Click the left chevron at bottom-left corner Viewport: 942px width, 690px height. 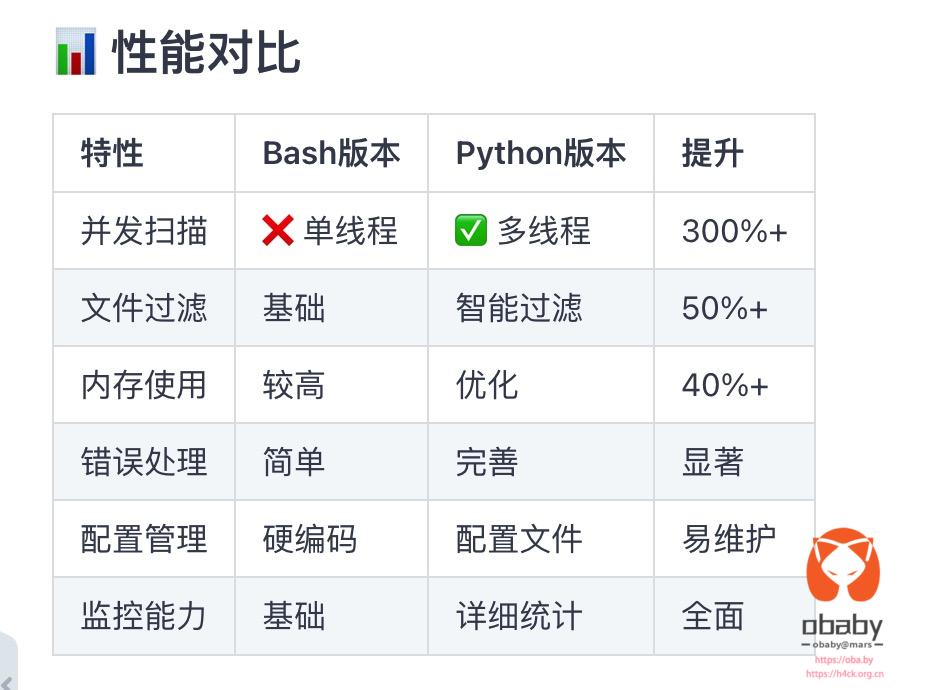(7, 682)
